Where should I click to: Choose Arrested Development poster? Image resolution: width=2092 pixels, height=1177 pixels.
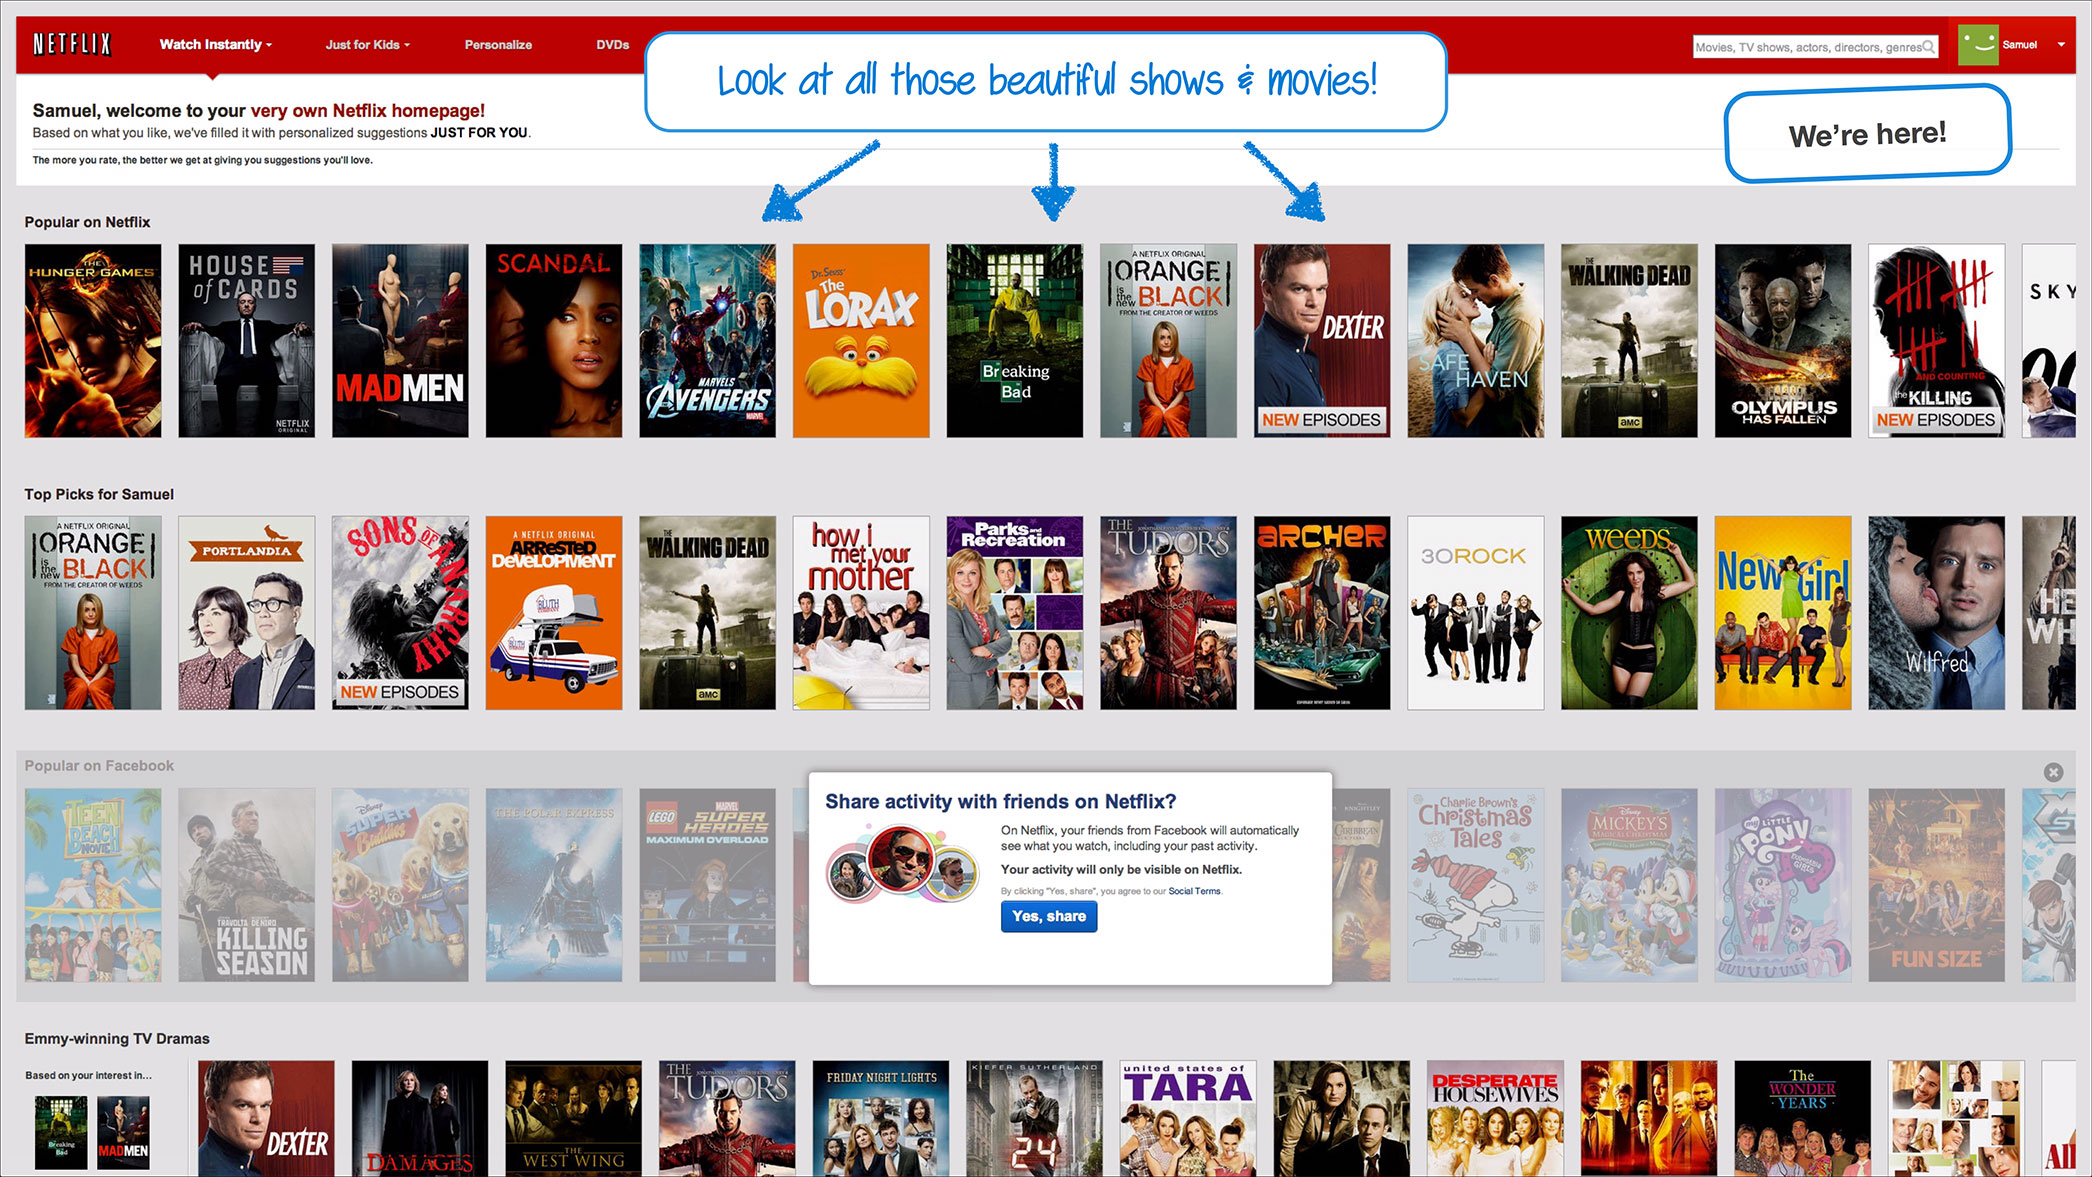[x=554, y=613]
